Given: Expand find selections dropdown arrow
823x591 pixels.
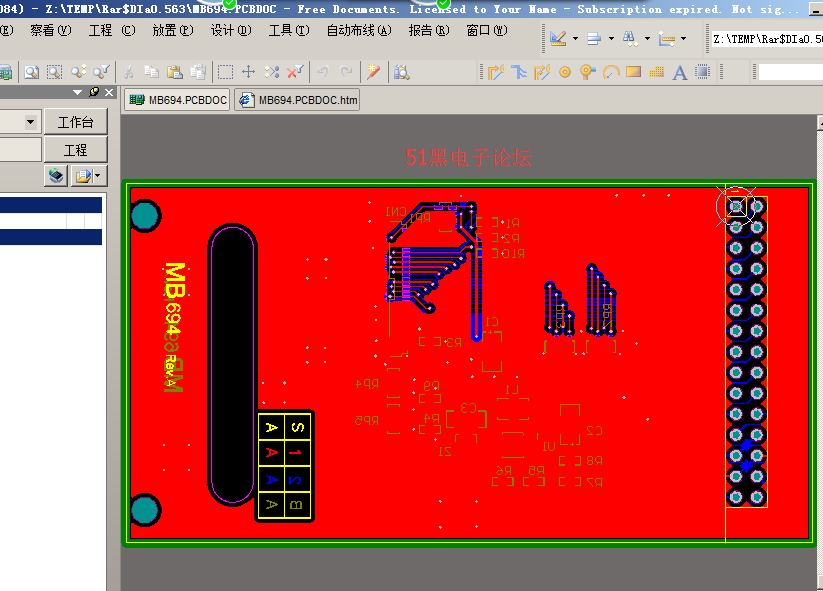Looking at the screenshot, I should pos(647,38).
